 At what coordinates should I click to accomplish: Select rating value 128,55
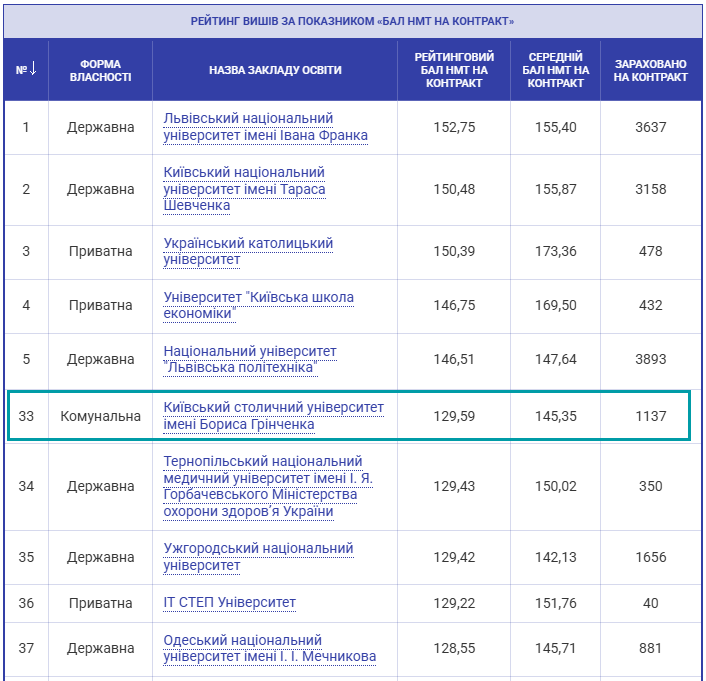pos(454,649)
